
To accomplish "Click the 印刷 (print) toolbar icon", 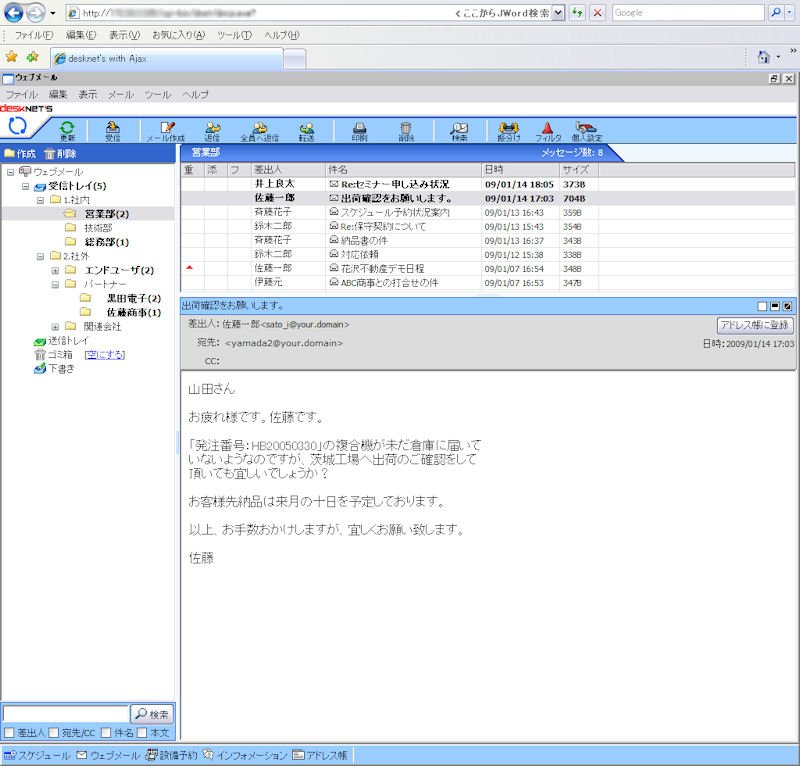I will (x=360, y=131).
